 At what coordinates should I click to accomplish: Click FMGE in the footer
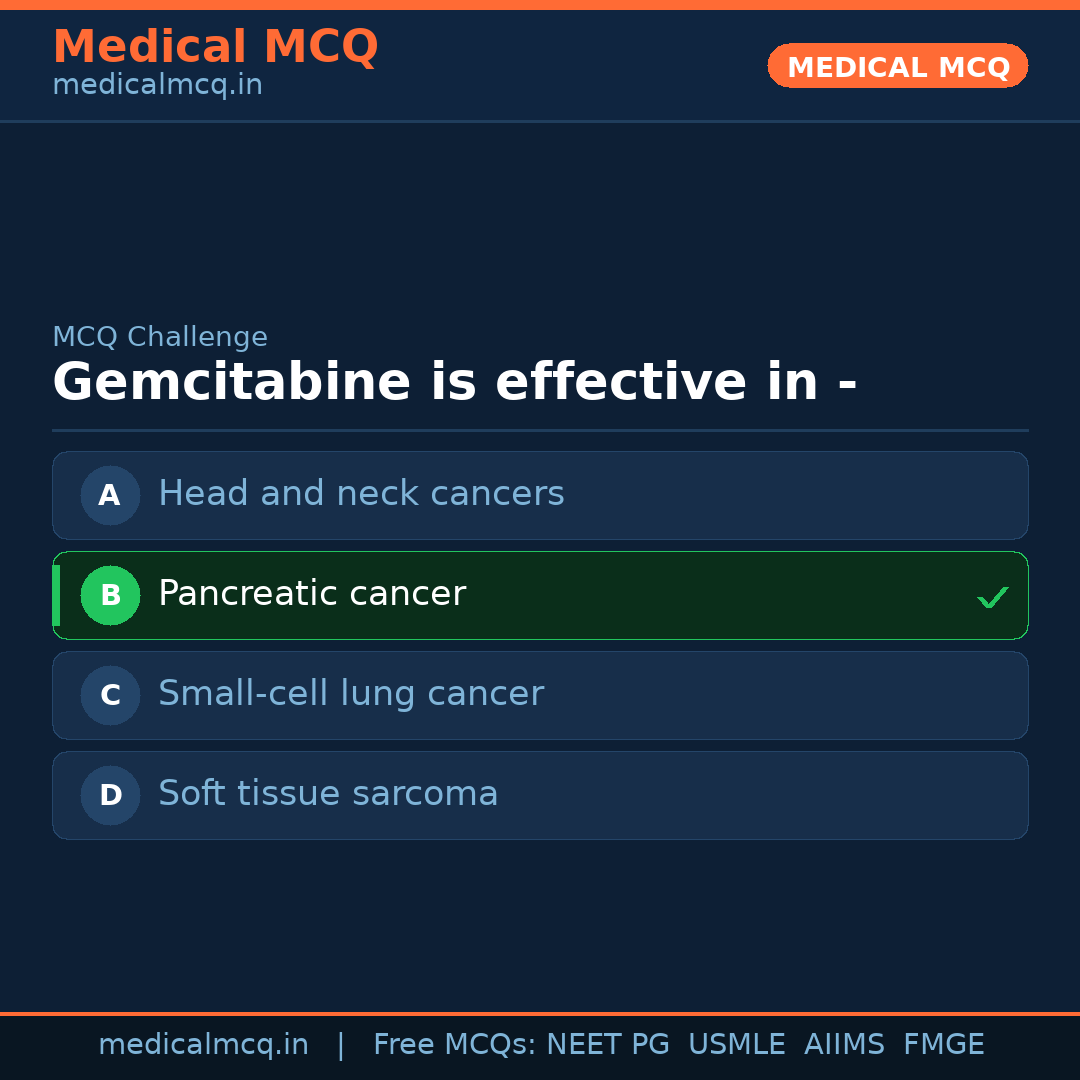tap(943, 1045)
